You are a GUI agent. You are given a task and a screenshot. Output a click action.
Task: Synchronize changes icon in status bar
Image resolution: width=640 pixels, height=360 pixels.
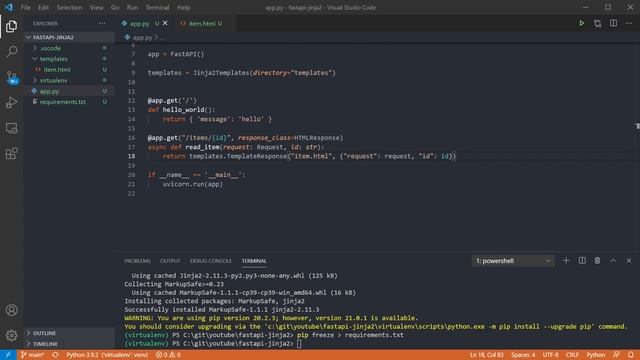click(x=55, y=355)
